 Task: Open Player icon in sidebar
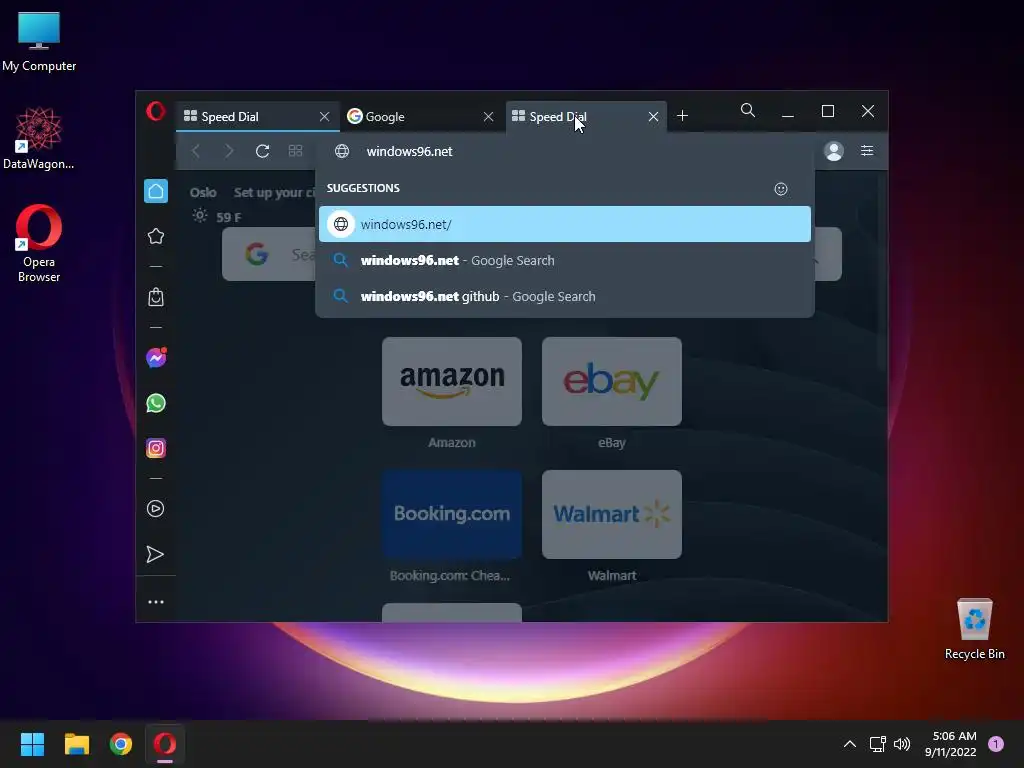pos(155,509)
